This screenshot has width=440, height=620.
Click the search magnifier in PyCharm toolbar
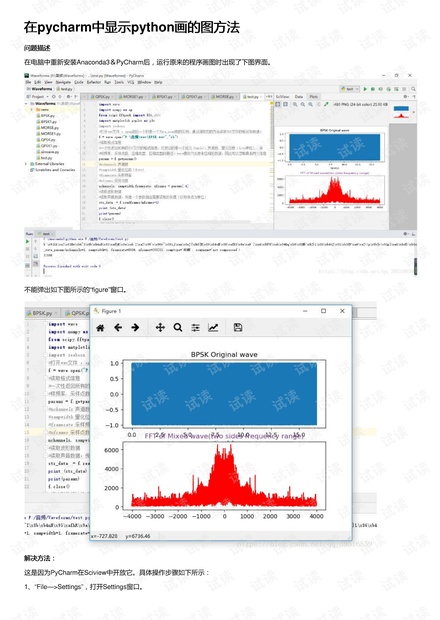pyautogui.click(x=413, y=89)
